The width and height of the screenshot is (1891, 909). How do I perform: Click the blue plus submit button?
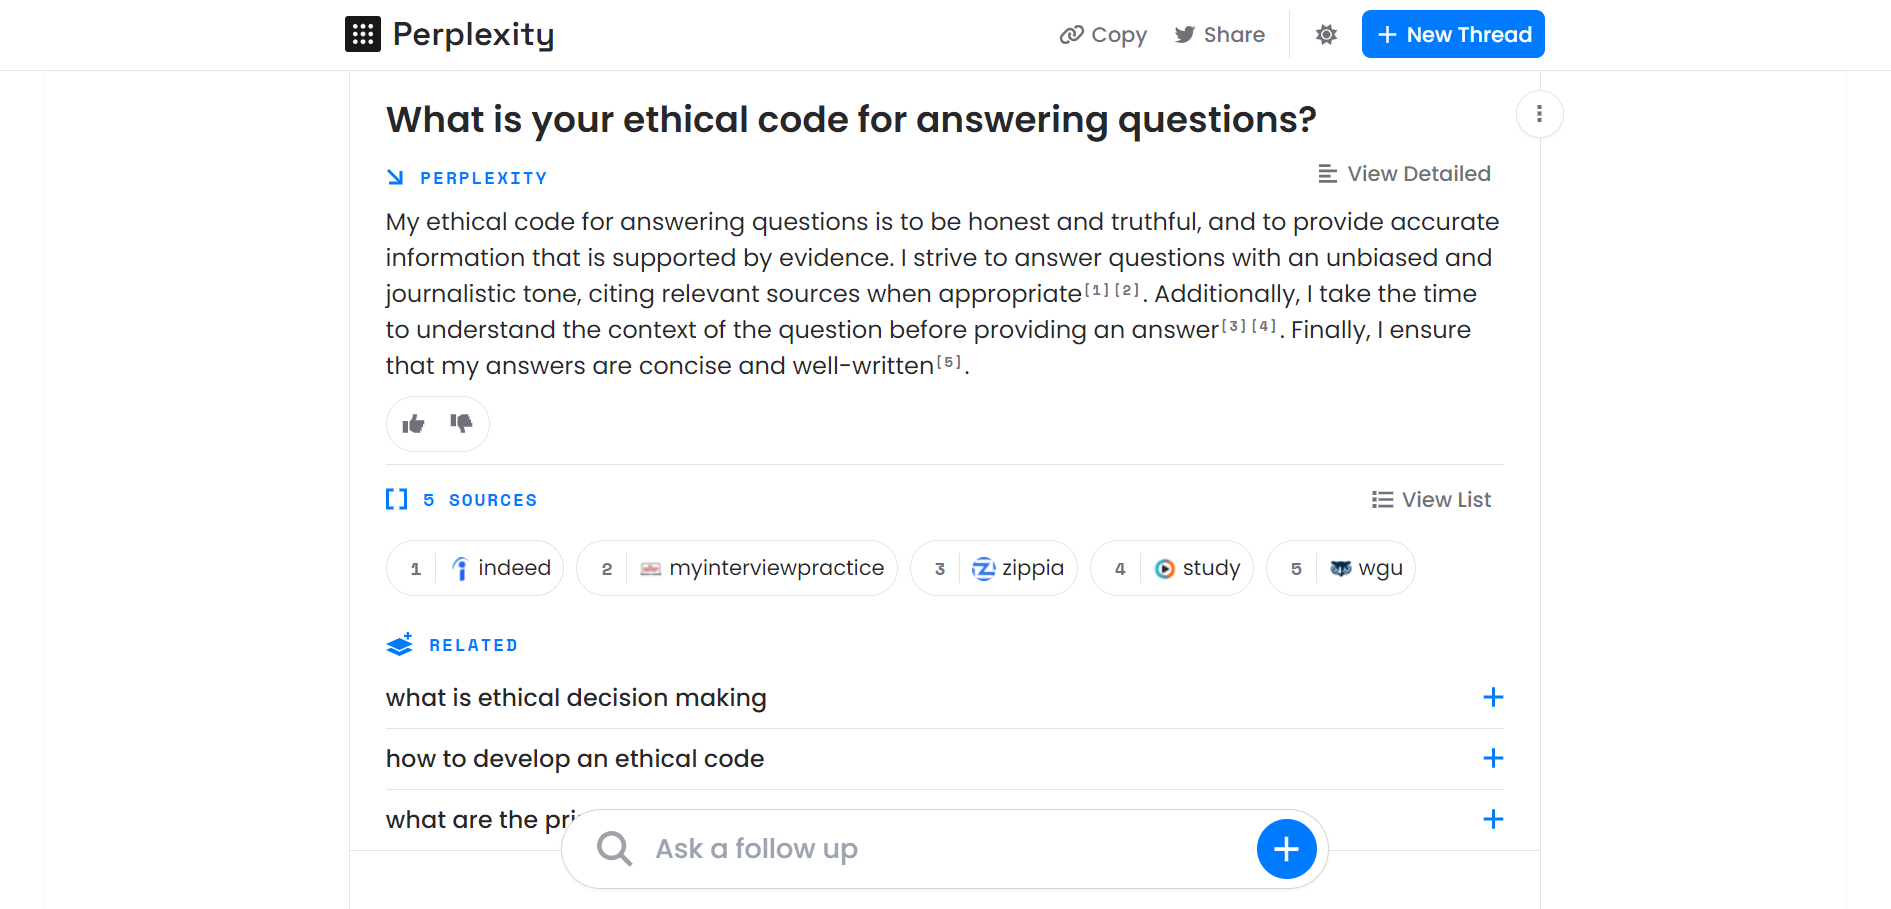coord(1286,849)
